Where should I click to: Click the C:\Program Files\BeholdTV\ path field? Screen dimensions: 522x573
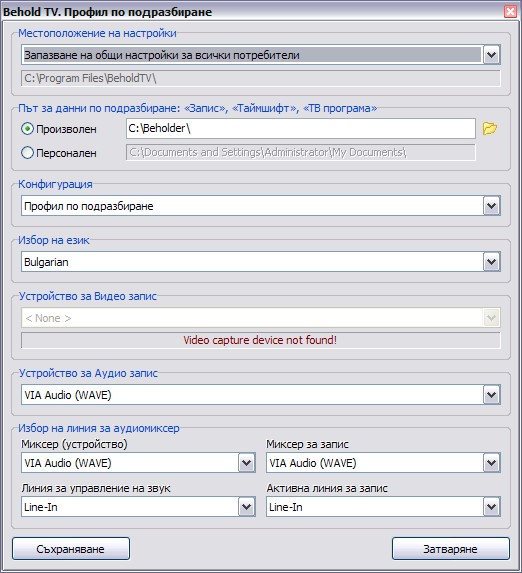click(261, 78)
